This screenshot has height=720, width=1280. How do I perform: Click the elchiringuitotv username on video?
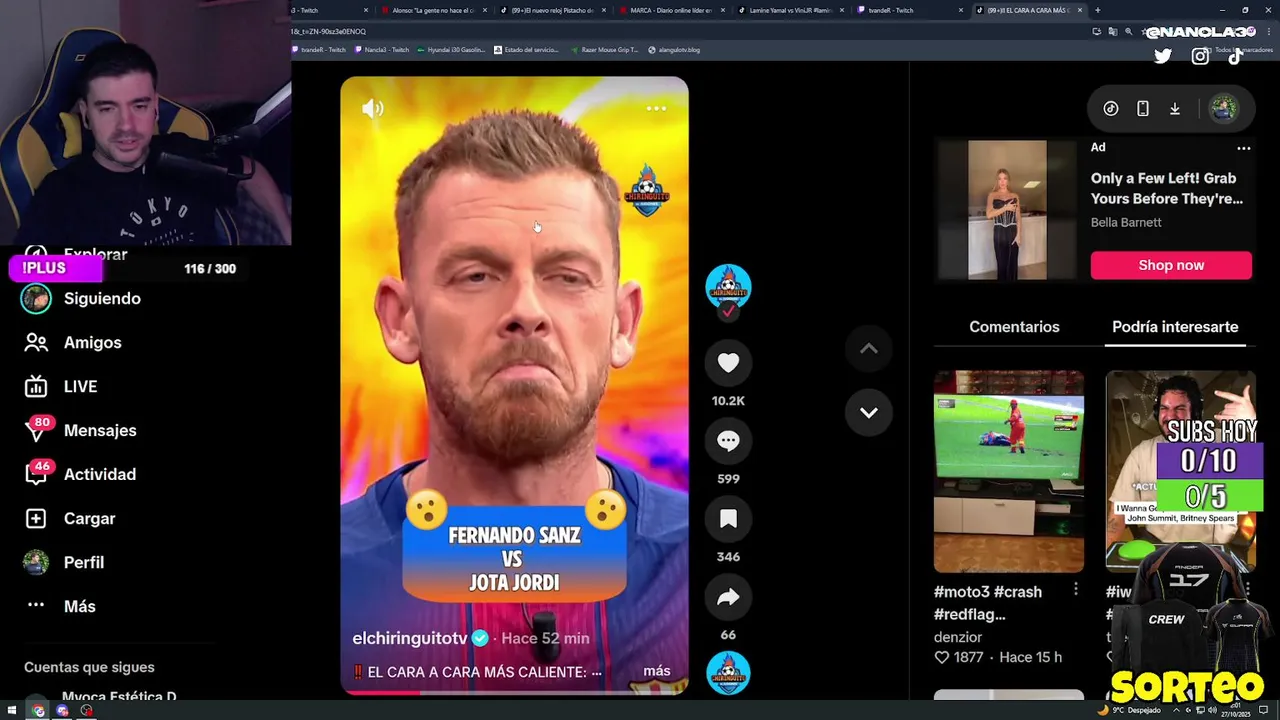click(x=410, y=638)
